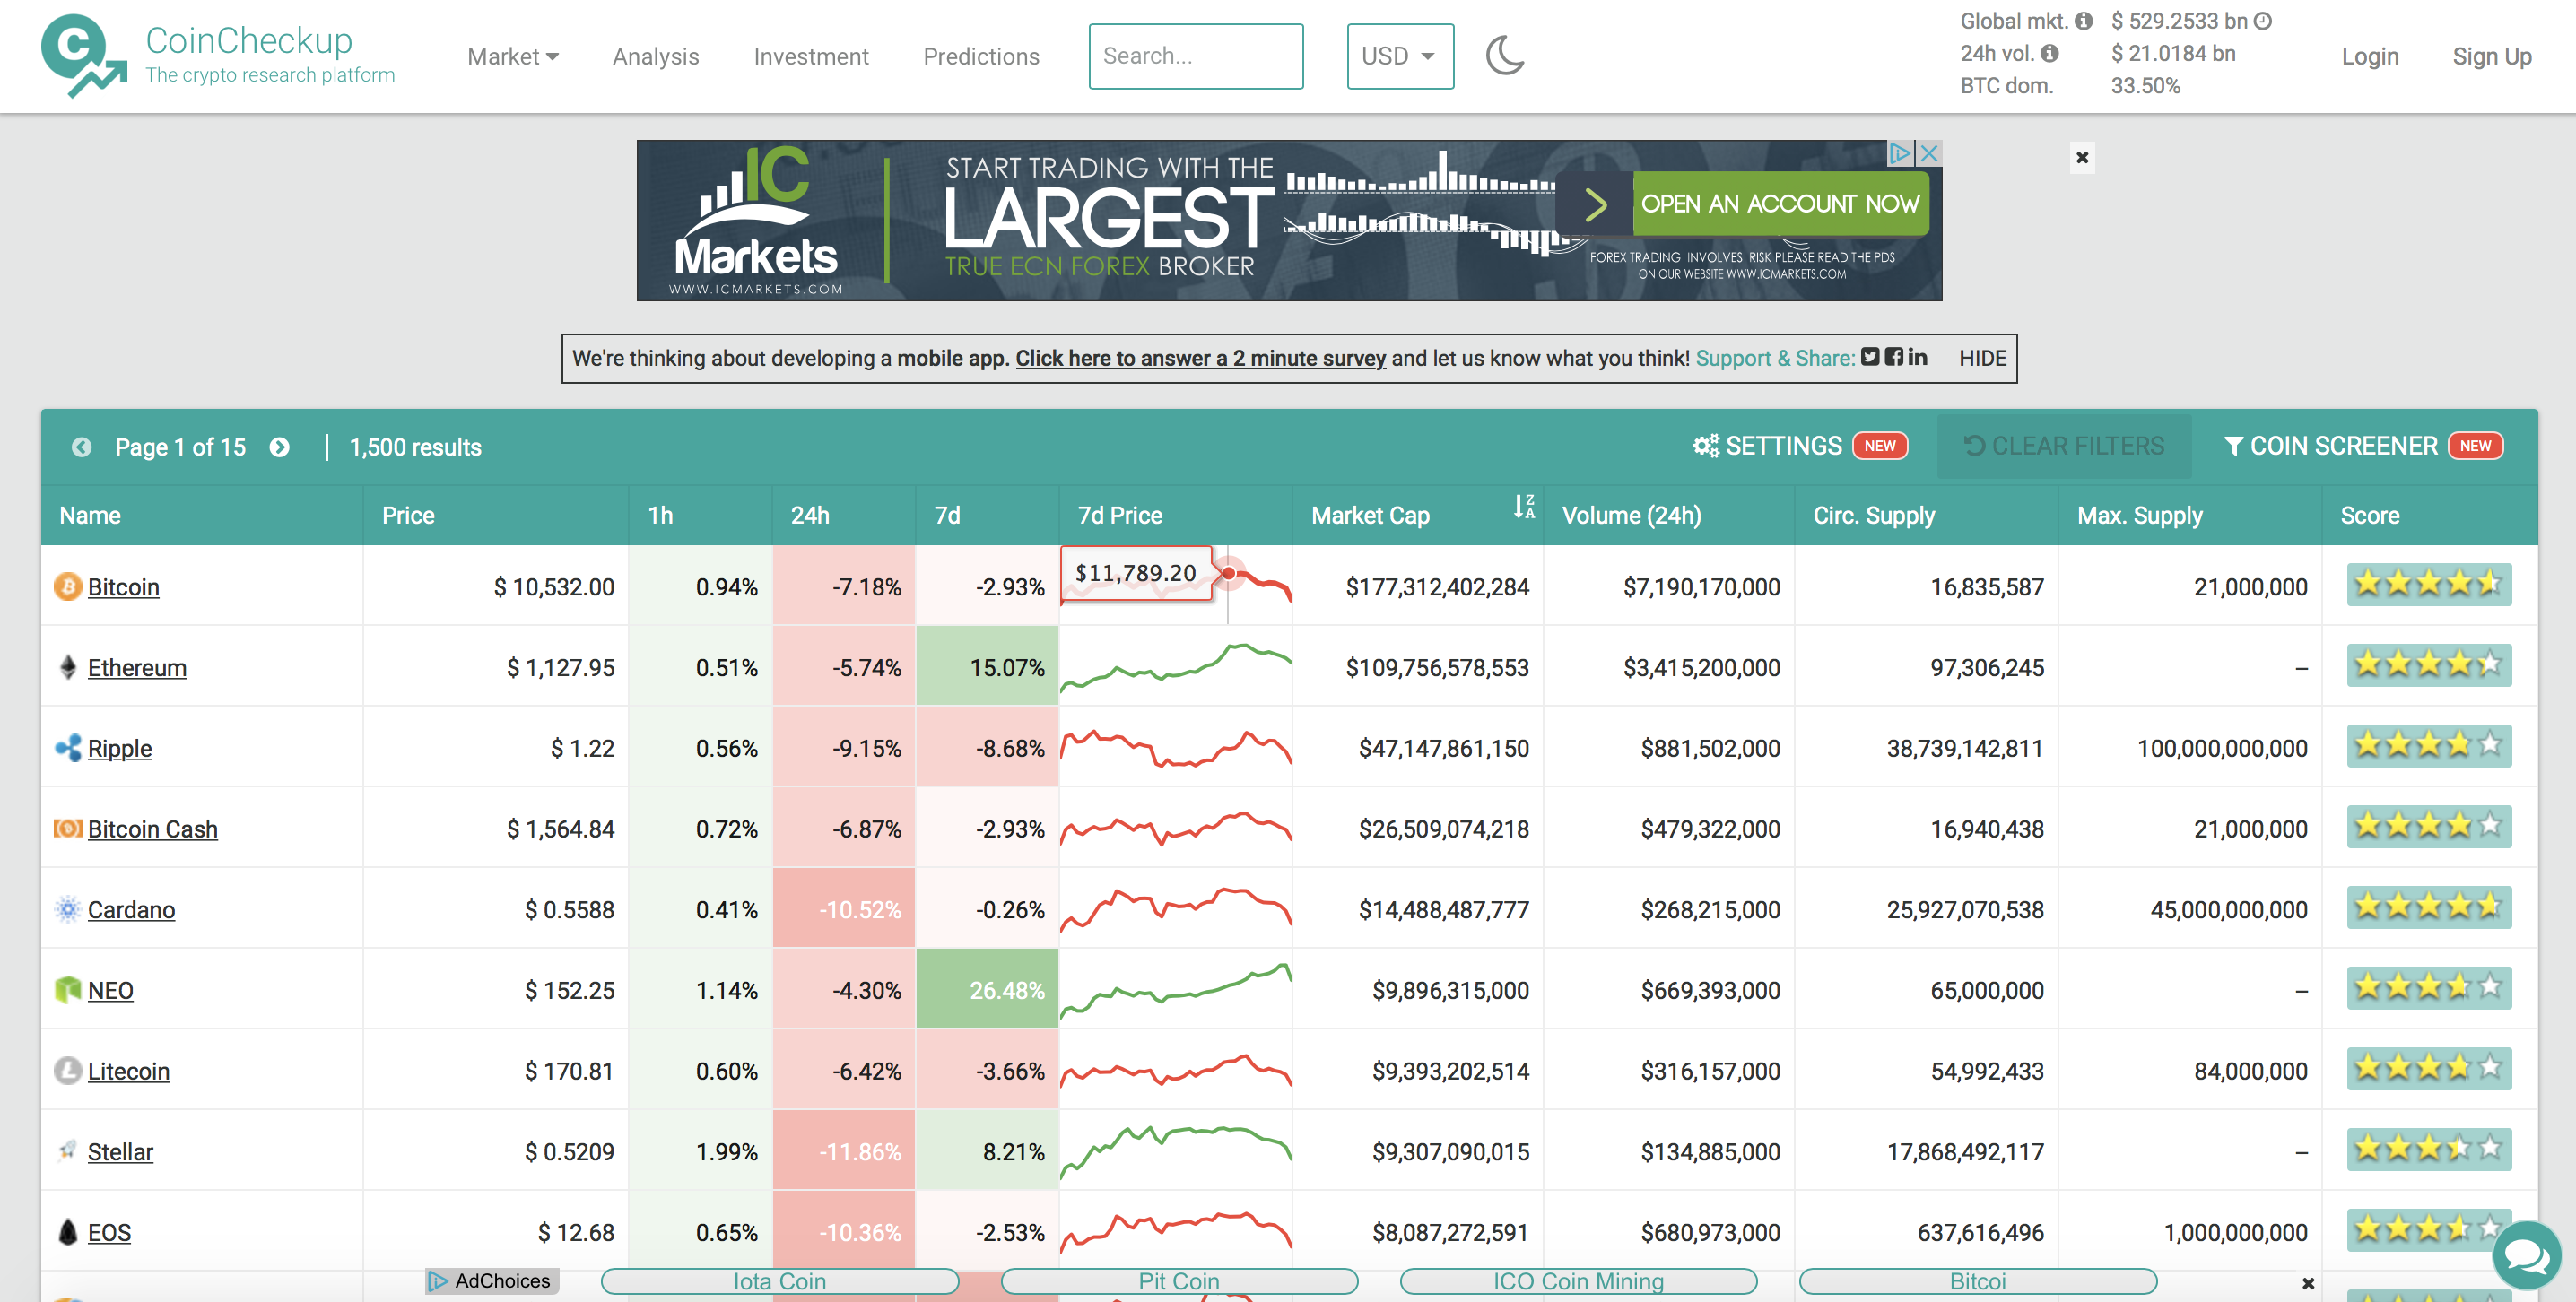Click Stellar's star score rating
This screenshot has height=1302, width=2576.
coord(2428,1149)
